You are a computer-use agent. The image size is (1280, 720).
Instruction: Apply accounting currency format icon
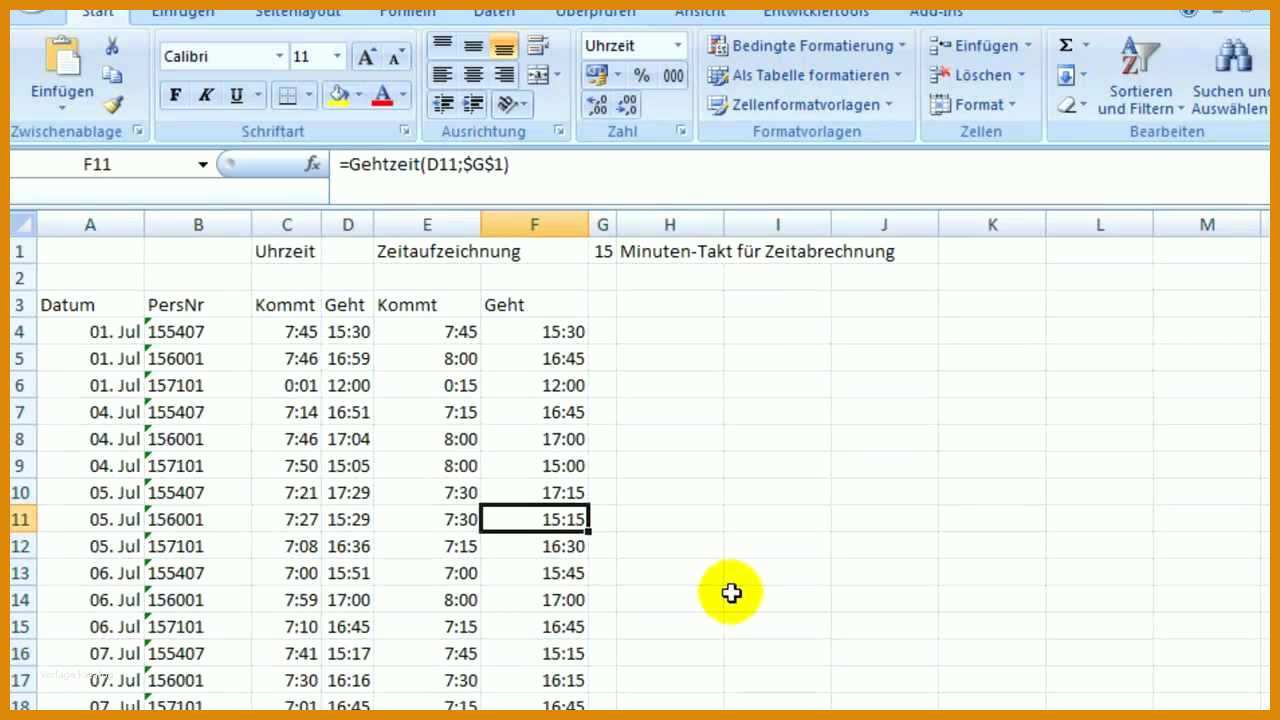(x=596, y=75)
